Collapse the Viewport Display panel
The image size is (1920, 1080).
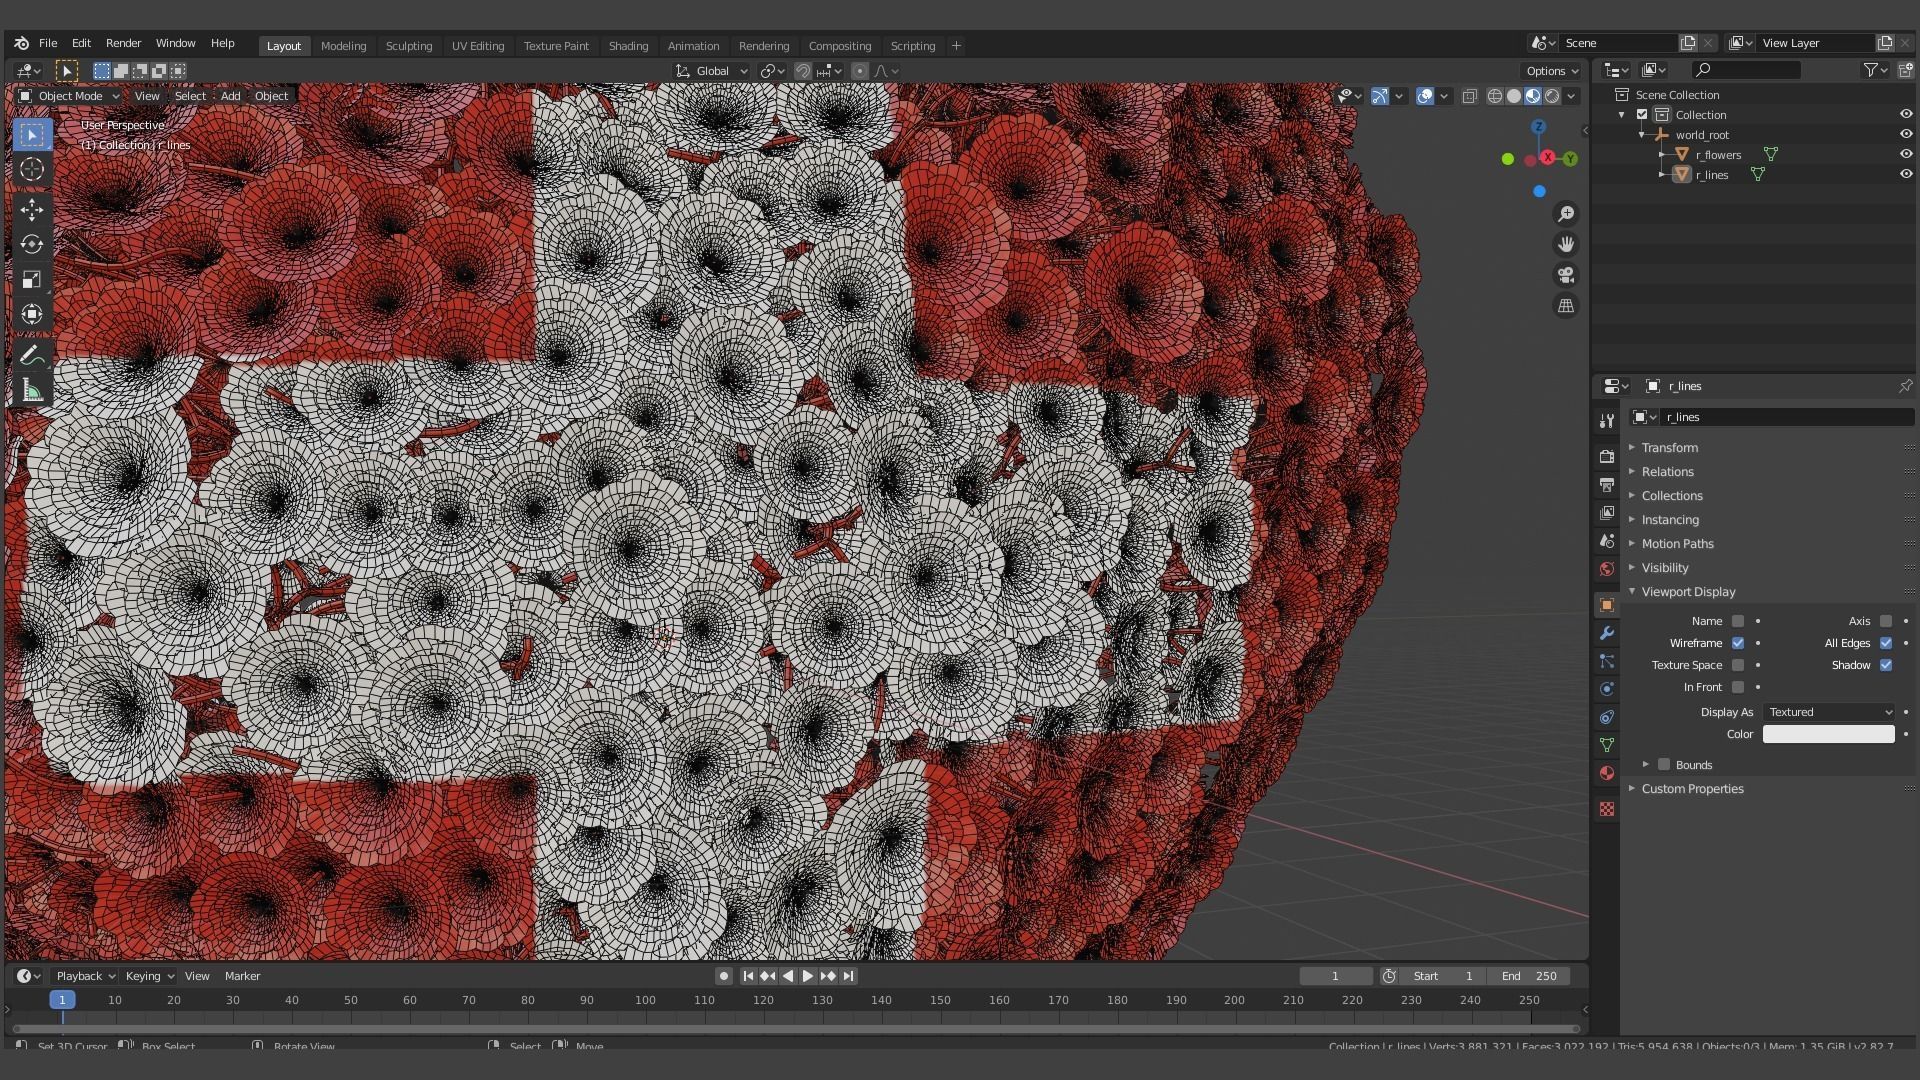(1688, 592)
